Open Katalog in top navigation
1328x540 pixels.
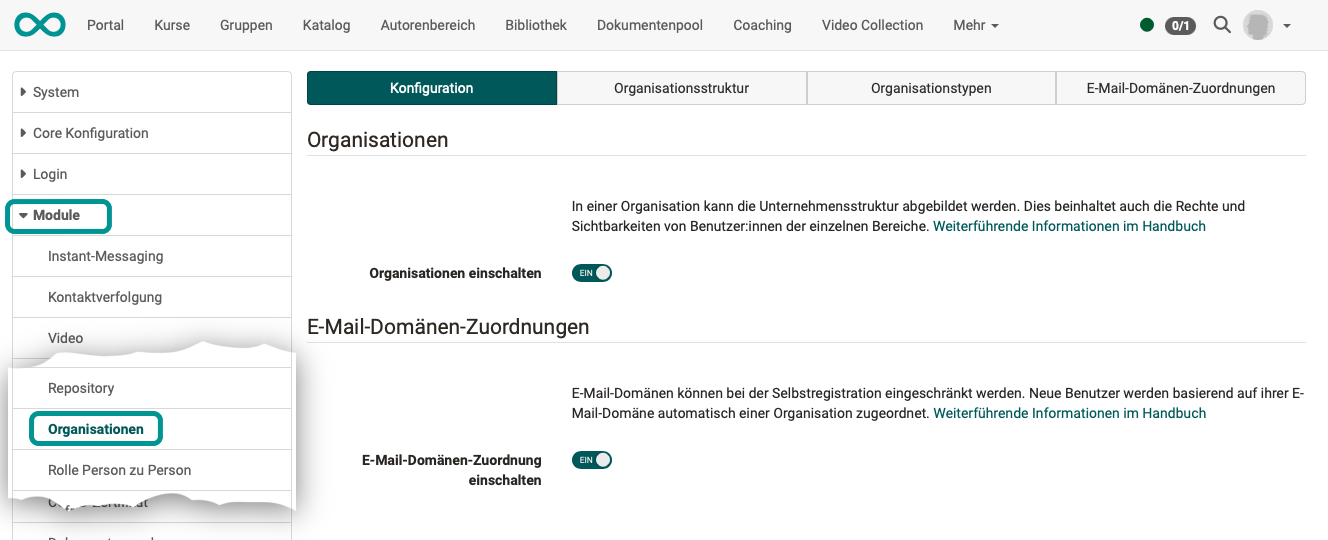326,25
